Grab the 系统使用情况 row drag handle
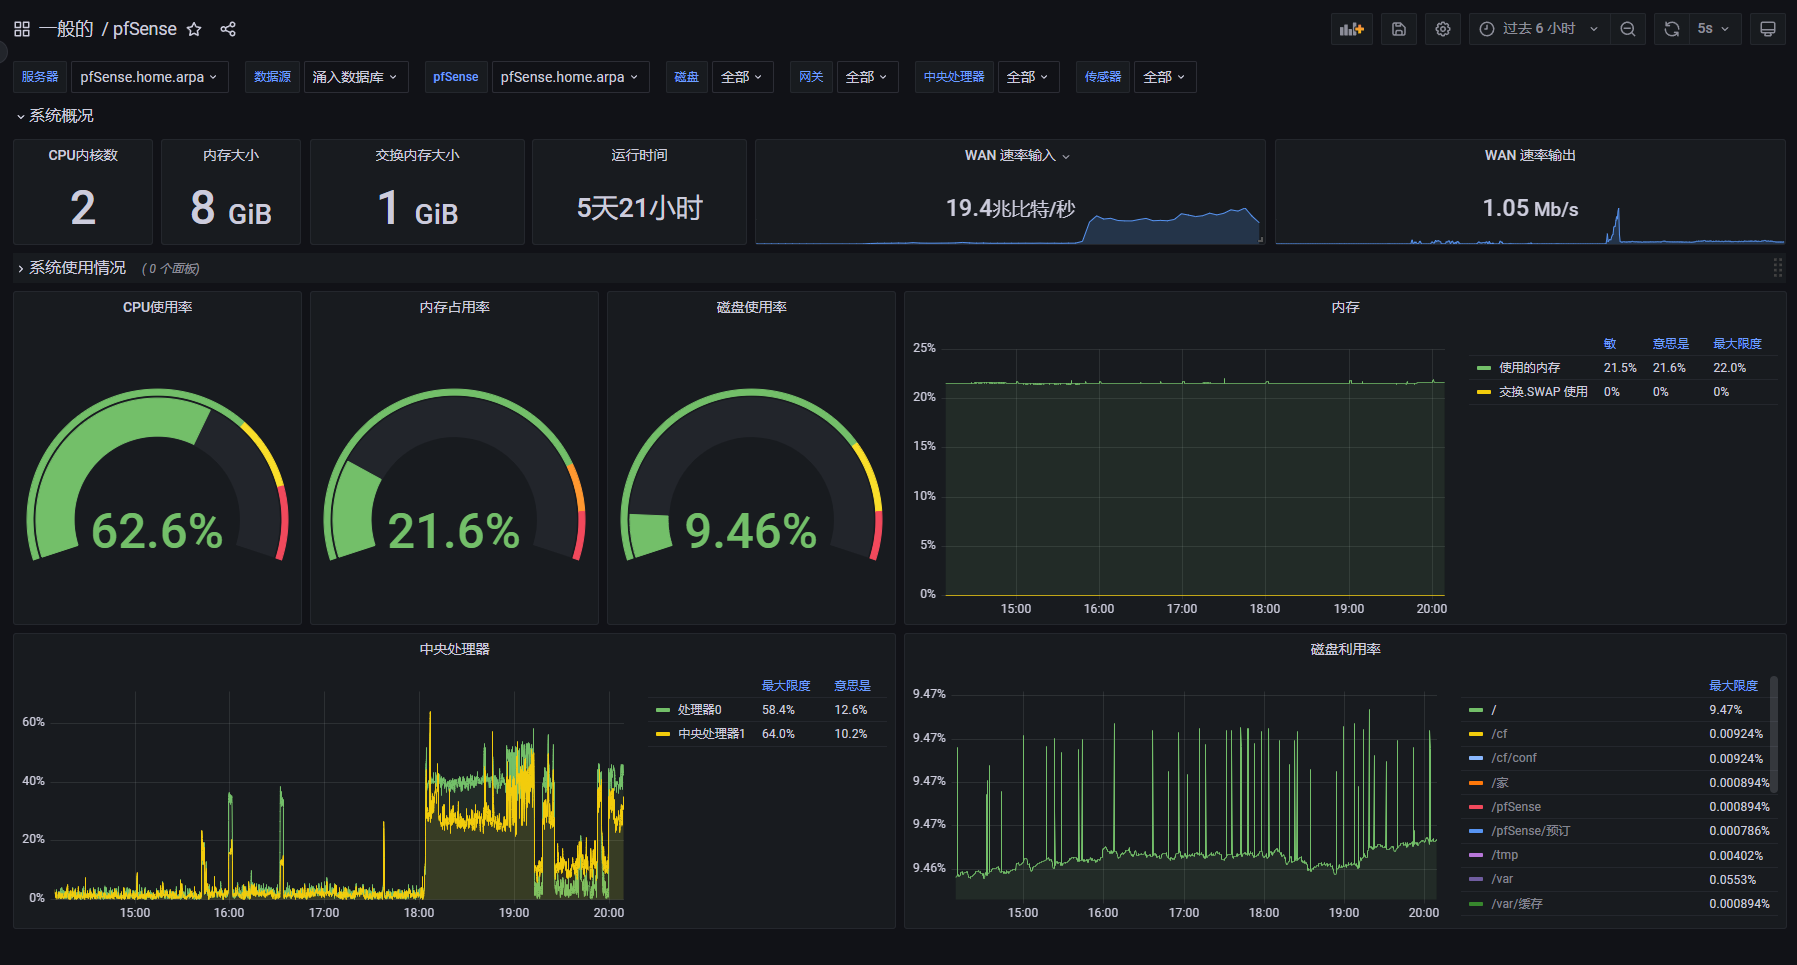1797x965 pixels. [1778, 268]
